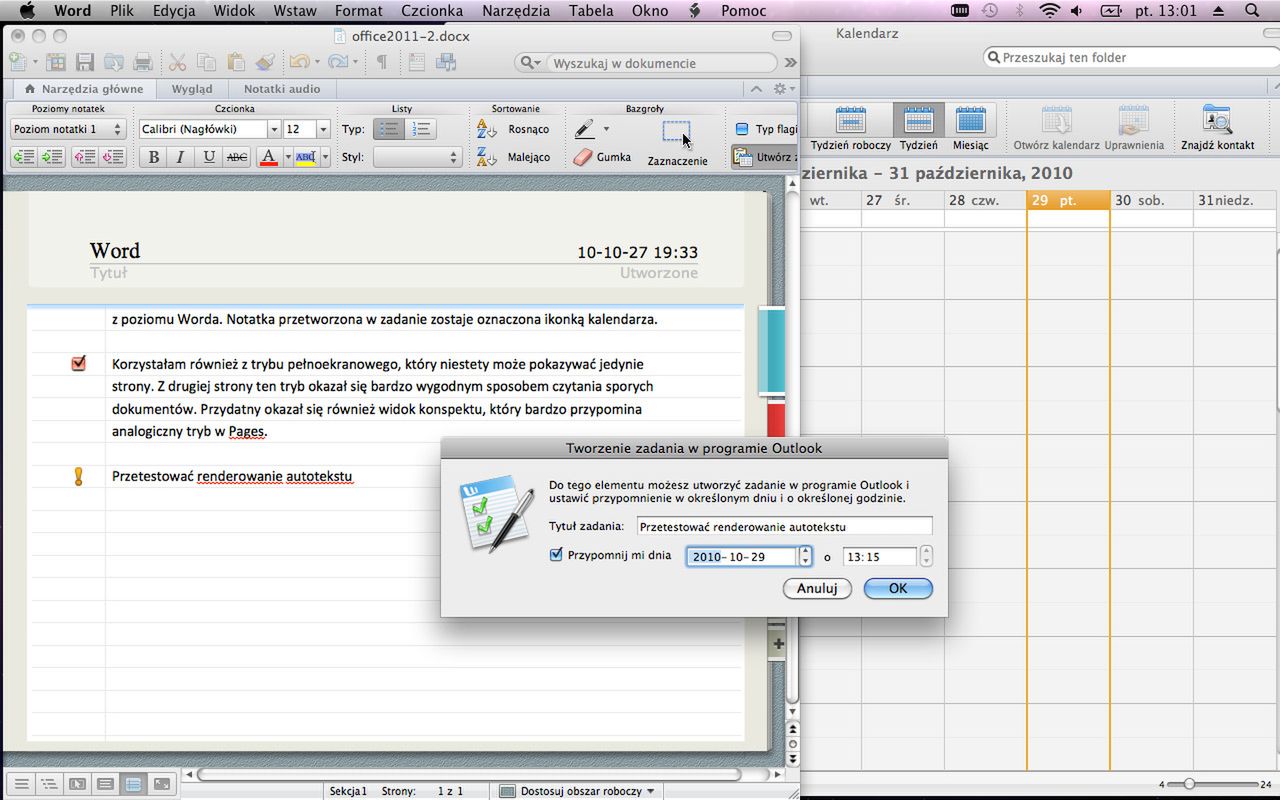Click Znajdź kontakt in Outlook toolbar
1280x800 pixels.
pyautogui.click(x=1217, y=129)
